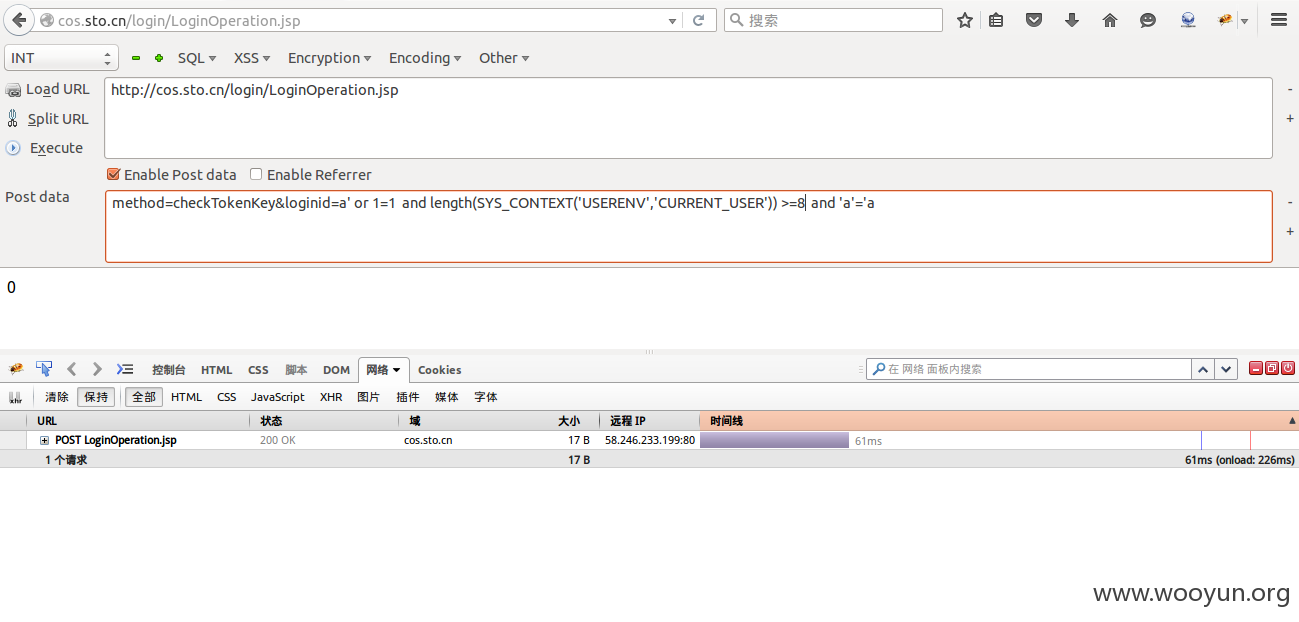Open the chat smiley icon

(1148, 20)
